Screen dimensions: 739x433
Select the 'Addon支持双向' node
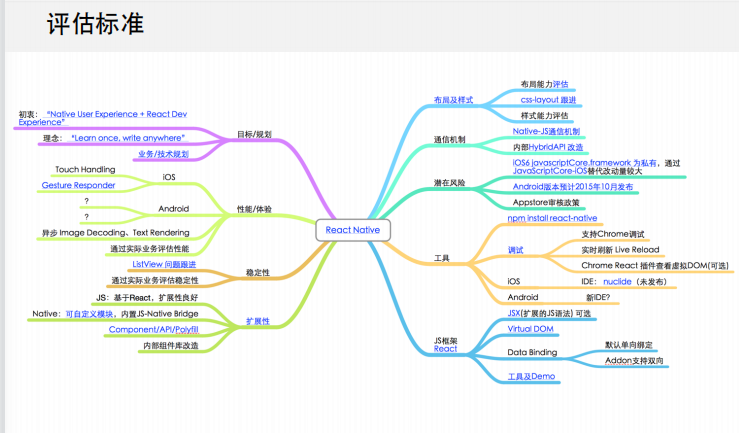(634, 360)
